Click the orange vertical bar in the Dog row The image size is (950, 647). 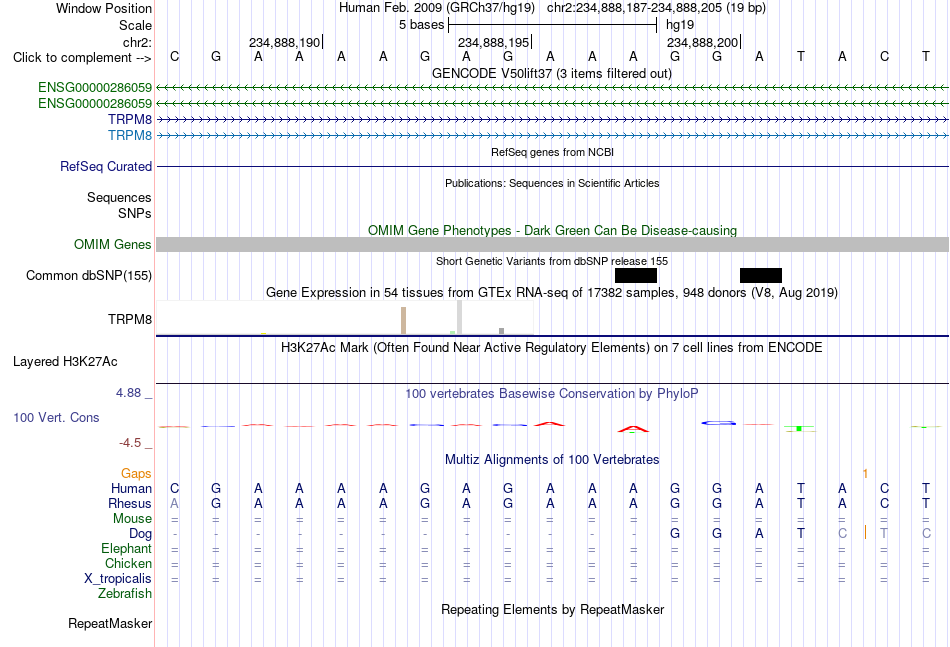click(865, 533)
